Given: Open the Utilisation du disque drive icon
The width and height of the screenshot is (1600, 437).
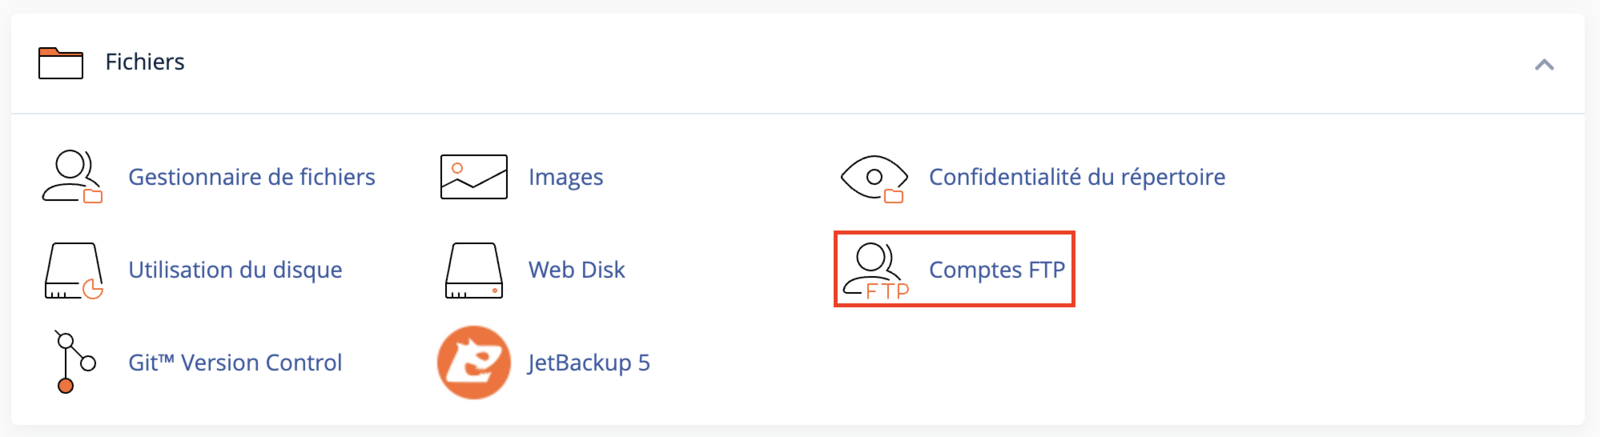Looking at the screenshot, I should (x=73, y=270).
